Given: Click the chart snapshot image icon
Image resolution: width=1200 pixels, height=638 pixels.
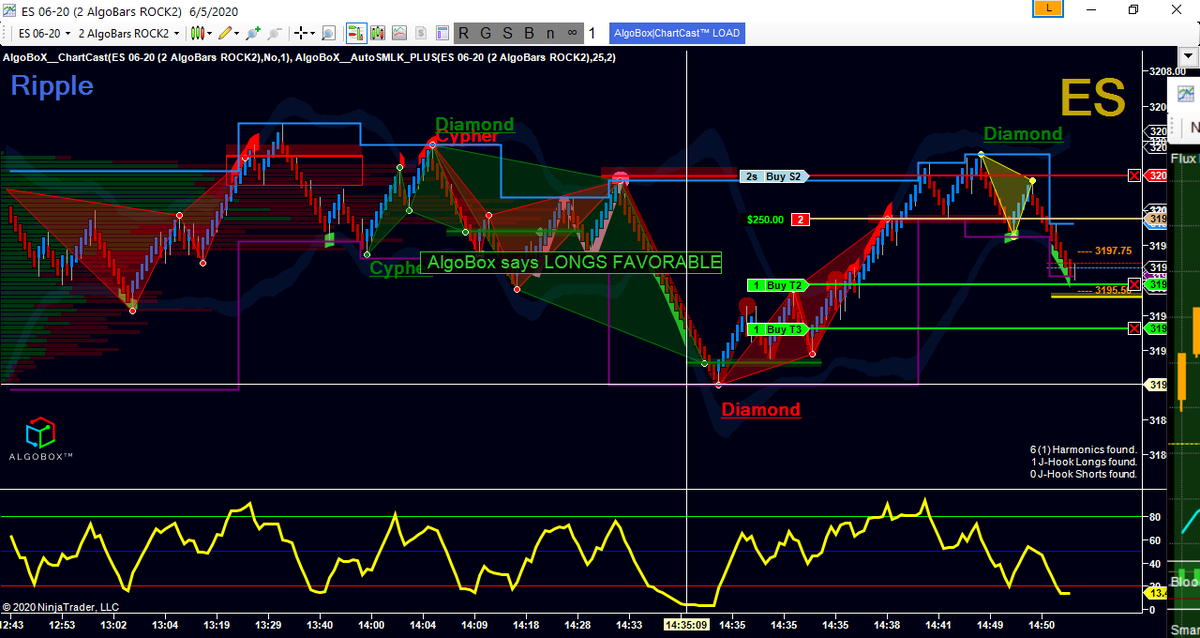Looking at the screenshot, I should click(x=398, y=32).
